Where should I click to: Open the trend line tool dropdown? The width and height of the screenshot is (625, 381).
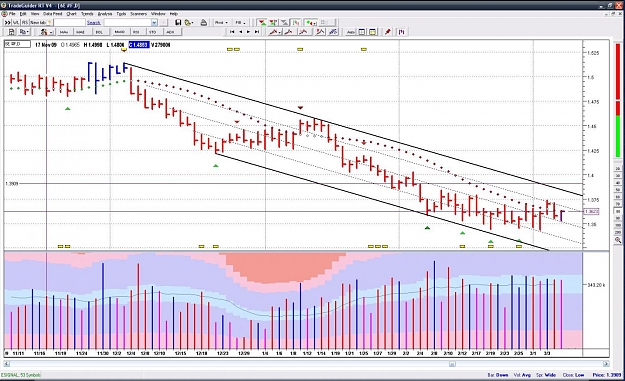[x=275, y=32]
